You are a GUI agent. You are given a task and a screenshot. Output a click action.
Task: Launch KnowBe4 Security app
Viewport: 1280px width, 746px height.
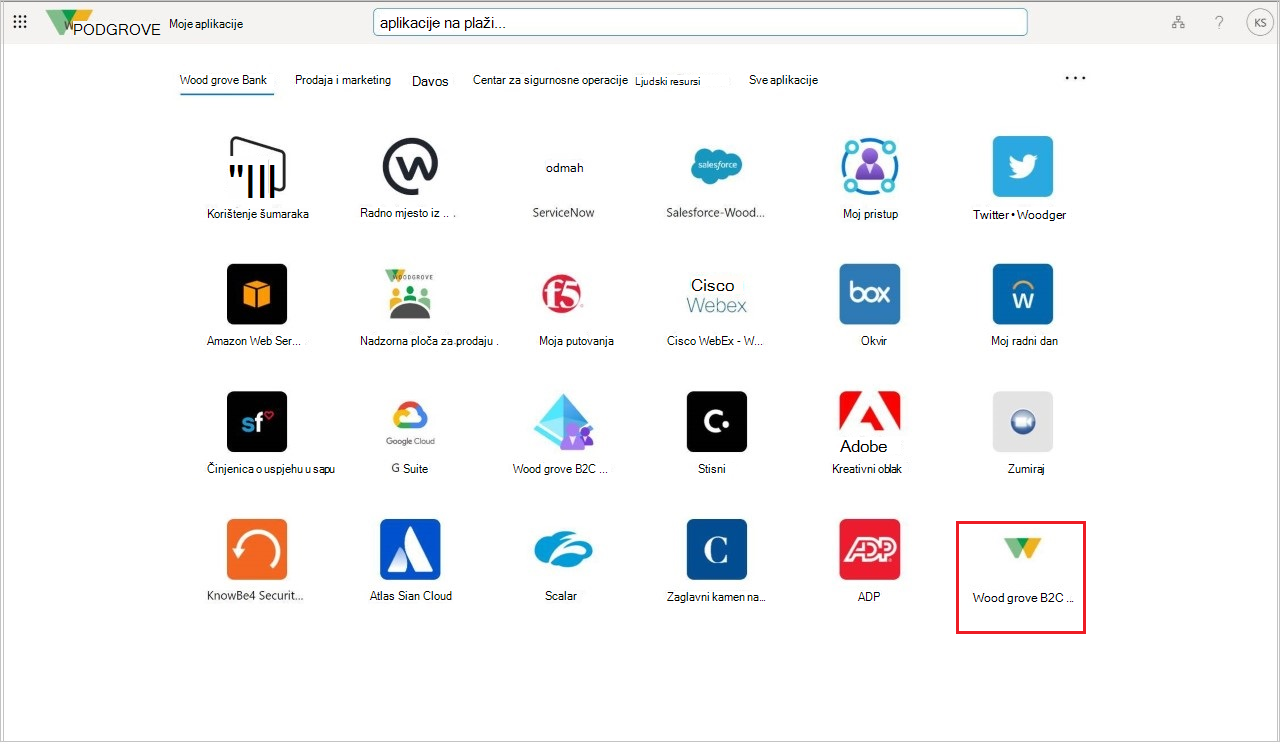tap(257, 549)
